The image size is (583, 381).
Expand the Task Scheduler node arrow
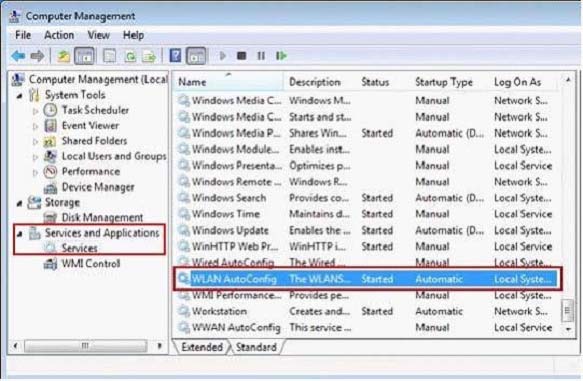coord(35,111)
